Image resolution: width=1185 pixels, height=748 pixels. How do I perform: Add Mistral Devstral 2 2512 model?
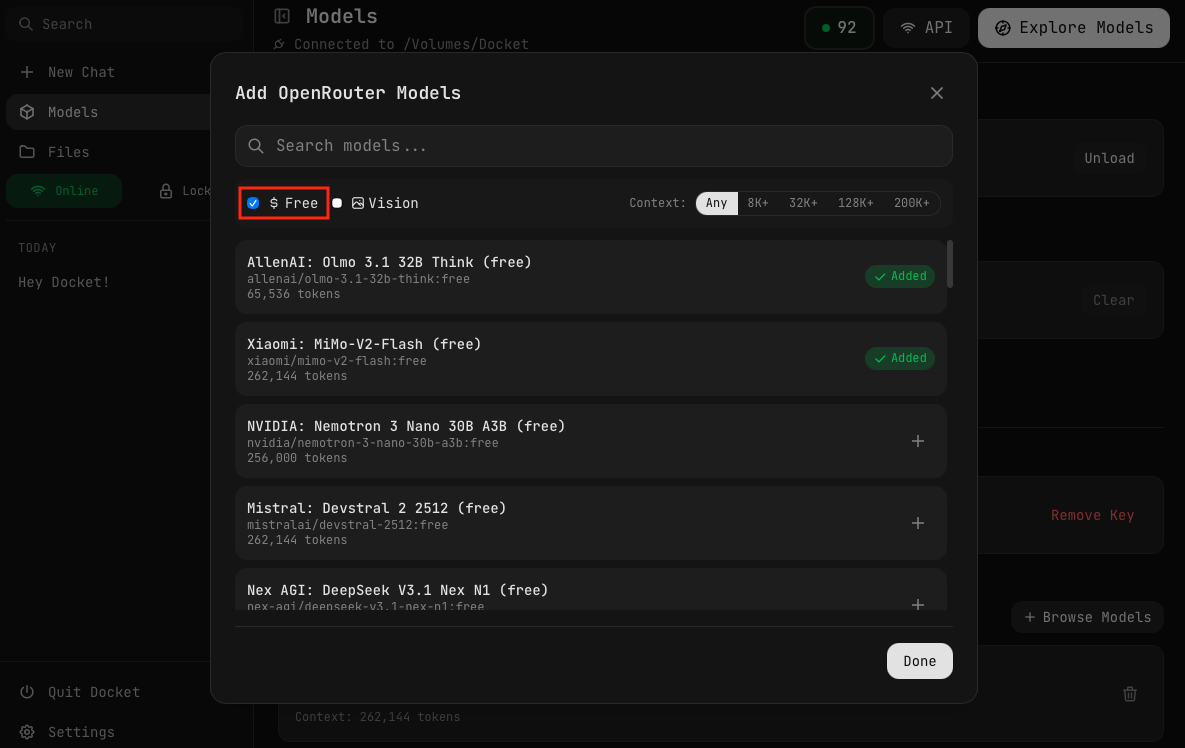pyautogui.click(x=918, y=523)
